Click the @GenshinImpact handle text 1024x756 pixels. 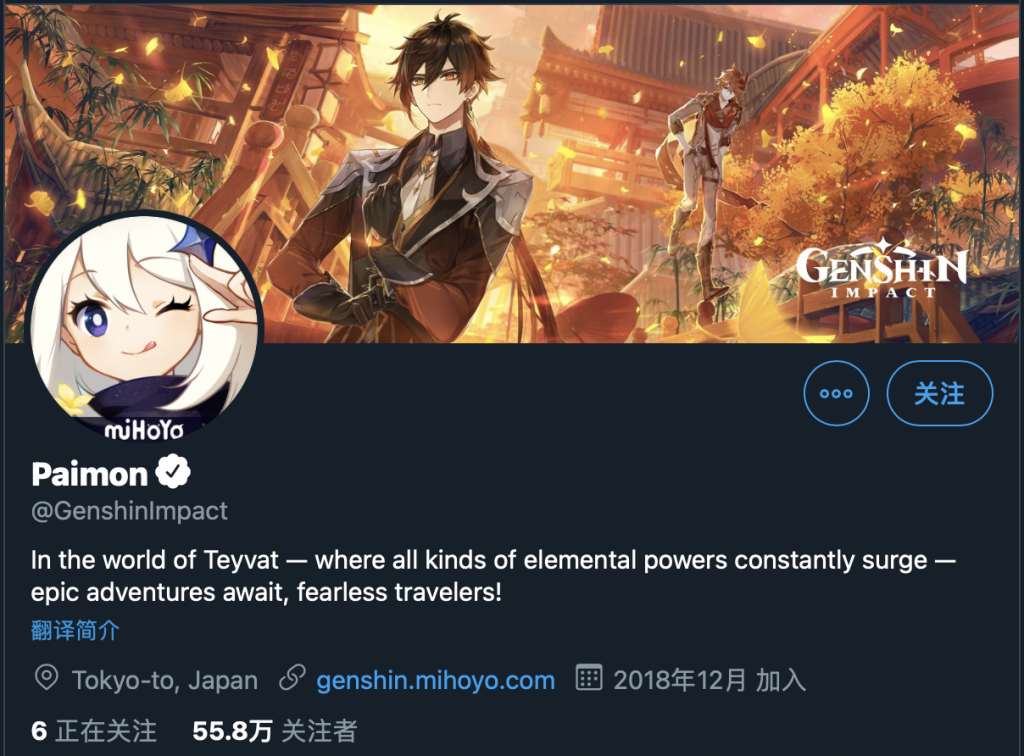coord(129,511)
